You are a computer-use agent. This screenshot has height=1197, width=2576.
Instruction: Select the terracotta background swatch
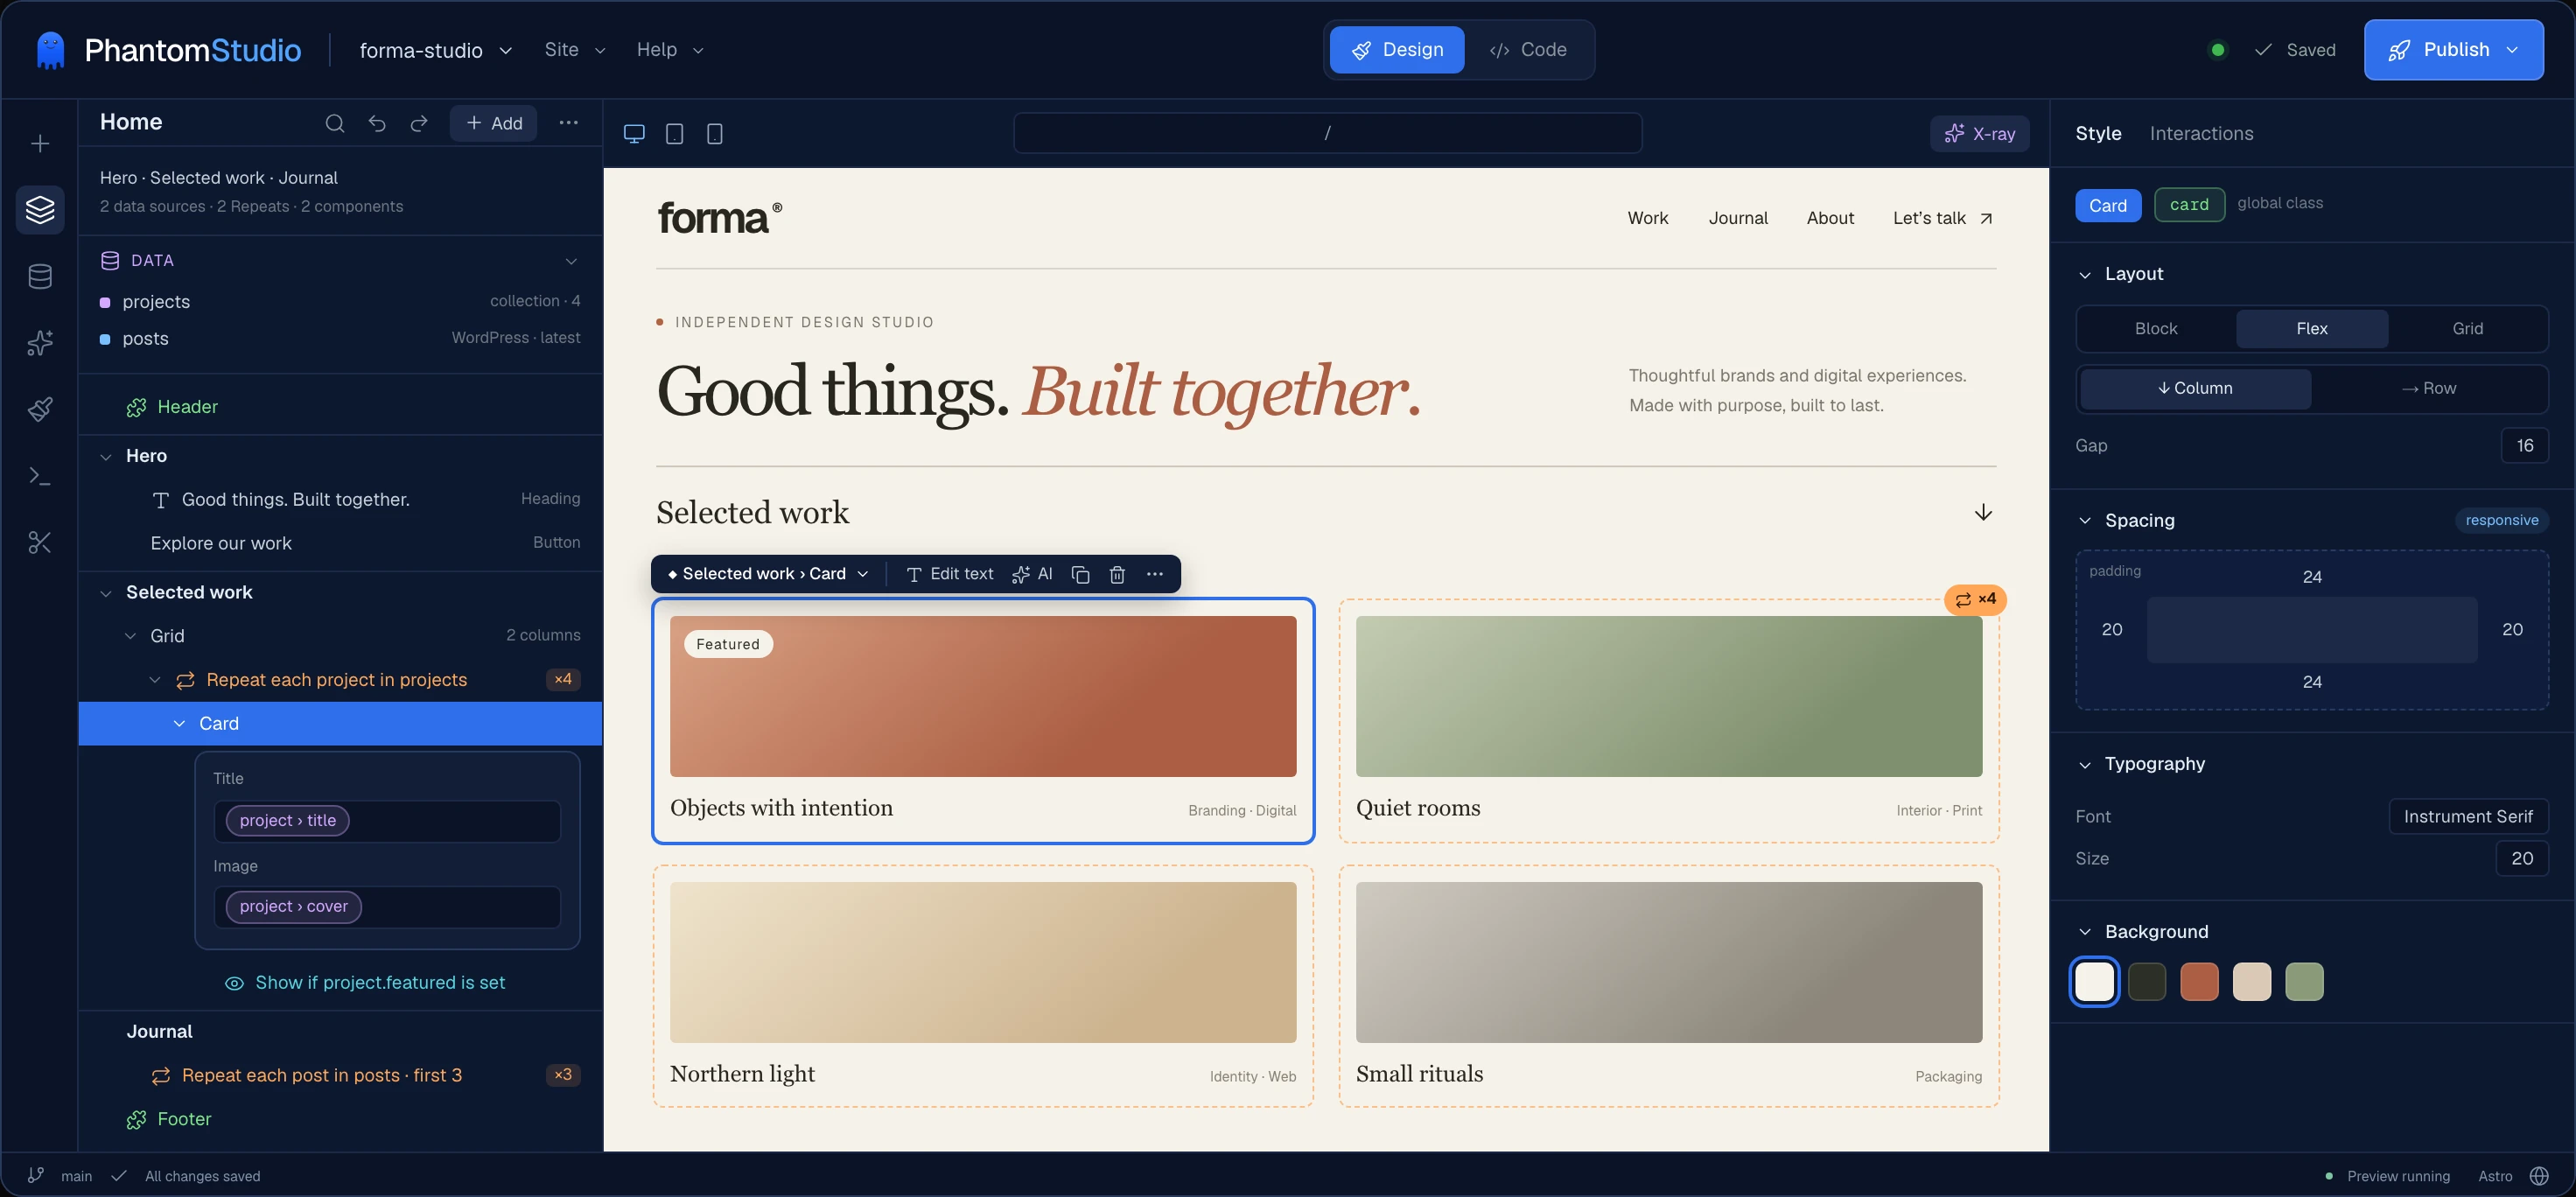tap(2199, 982)
